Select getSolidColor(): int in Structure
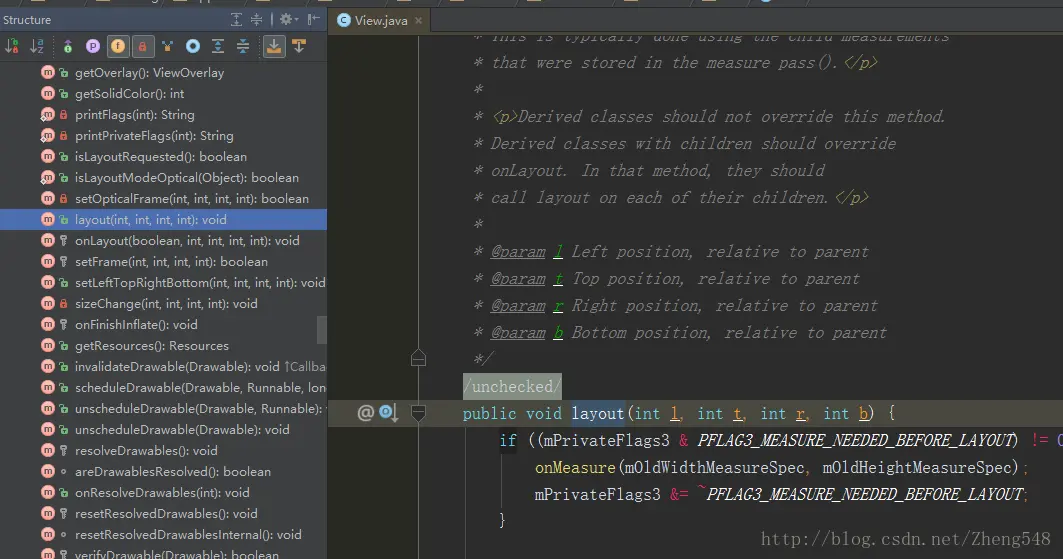 pyautogui.click(x=129, y=94)
